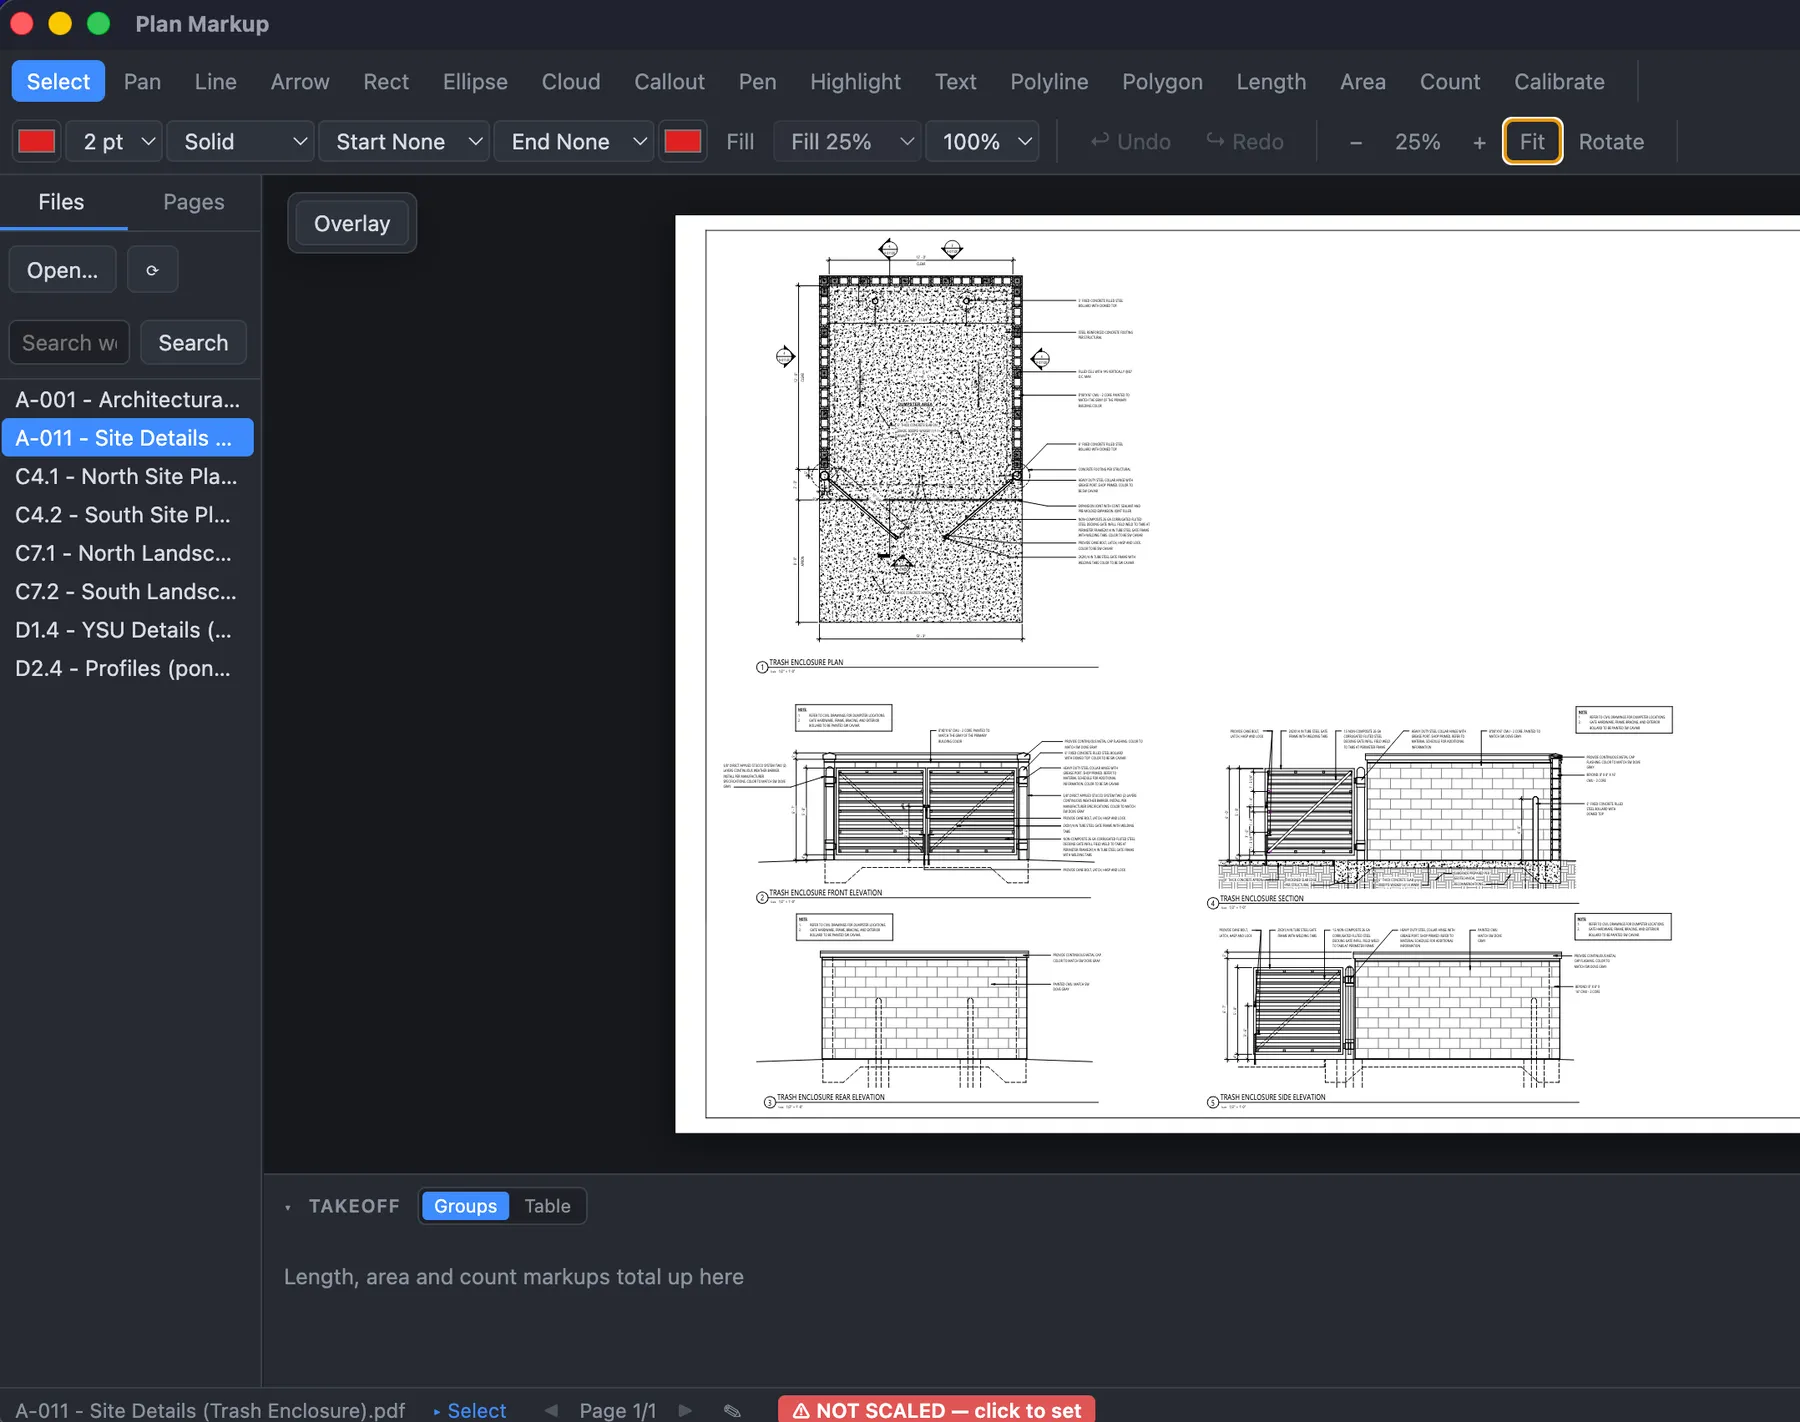
Task: Click the 25% zoom level value
Action: (x=1417, y=142)
